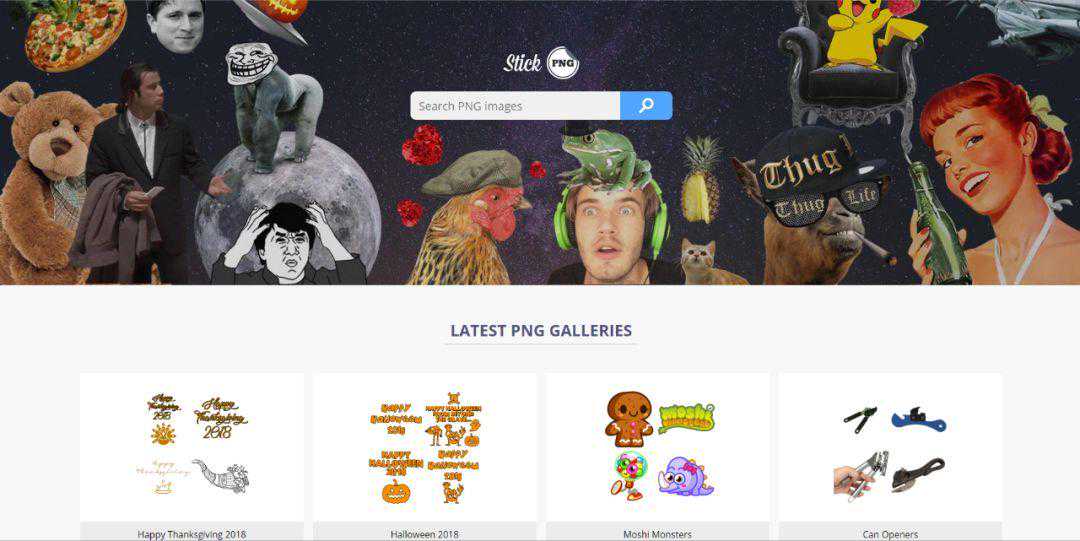1080x541 pixels.
Task: Open the Moshi Monsters gallery thumbnail
Action: [x=658, y=447]
